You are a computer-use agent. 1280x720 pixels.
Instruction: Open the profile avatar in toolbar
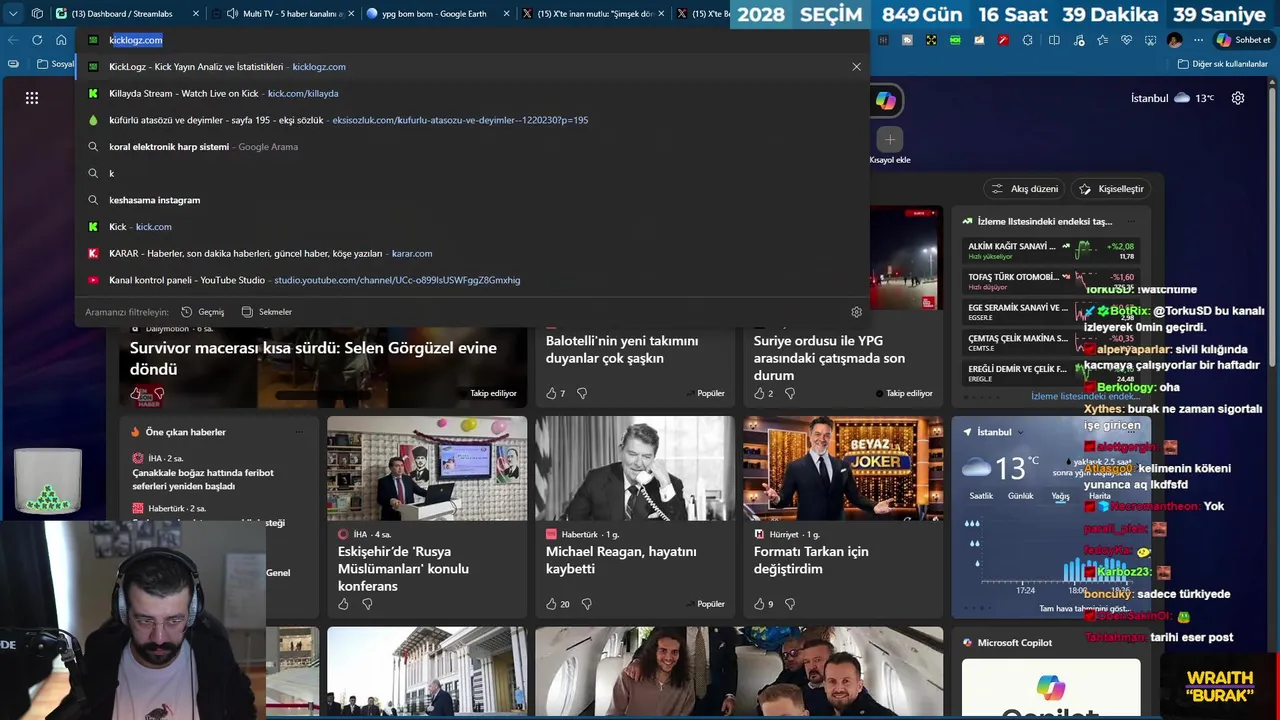(1174, 40)
